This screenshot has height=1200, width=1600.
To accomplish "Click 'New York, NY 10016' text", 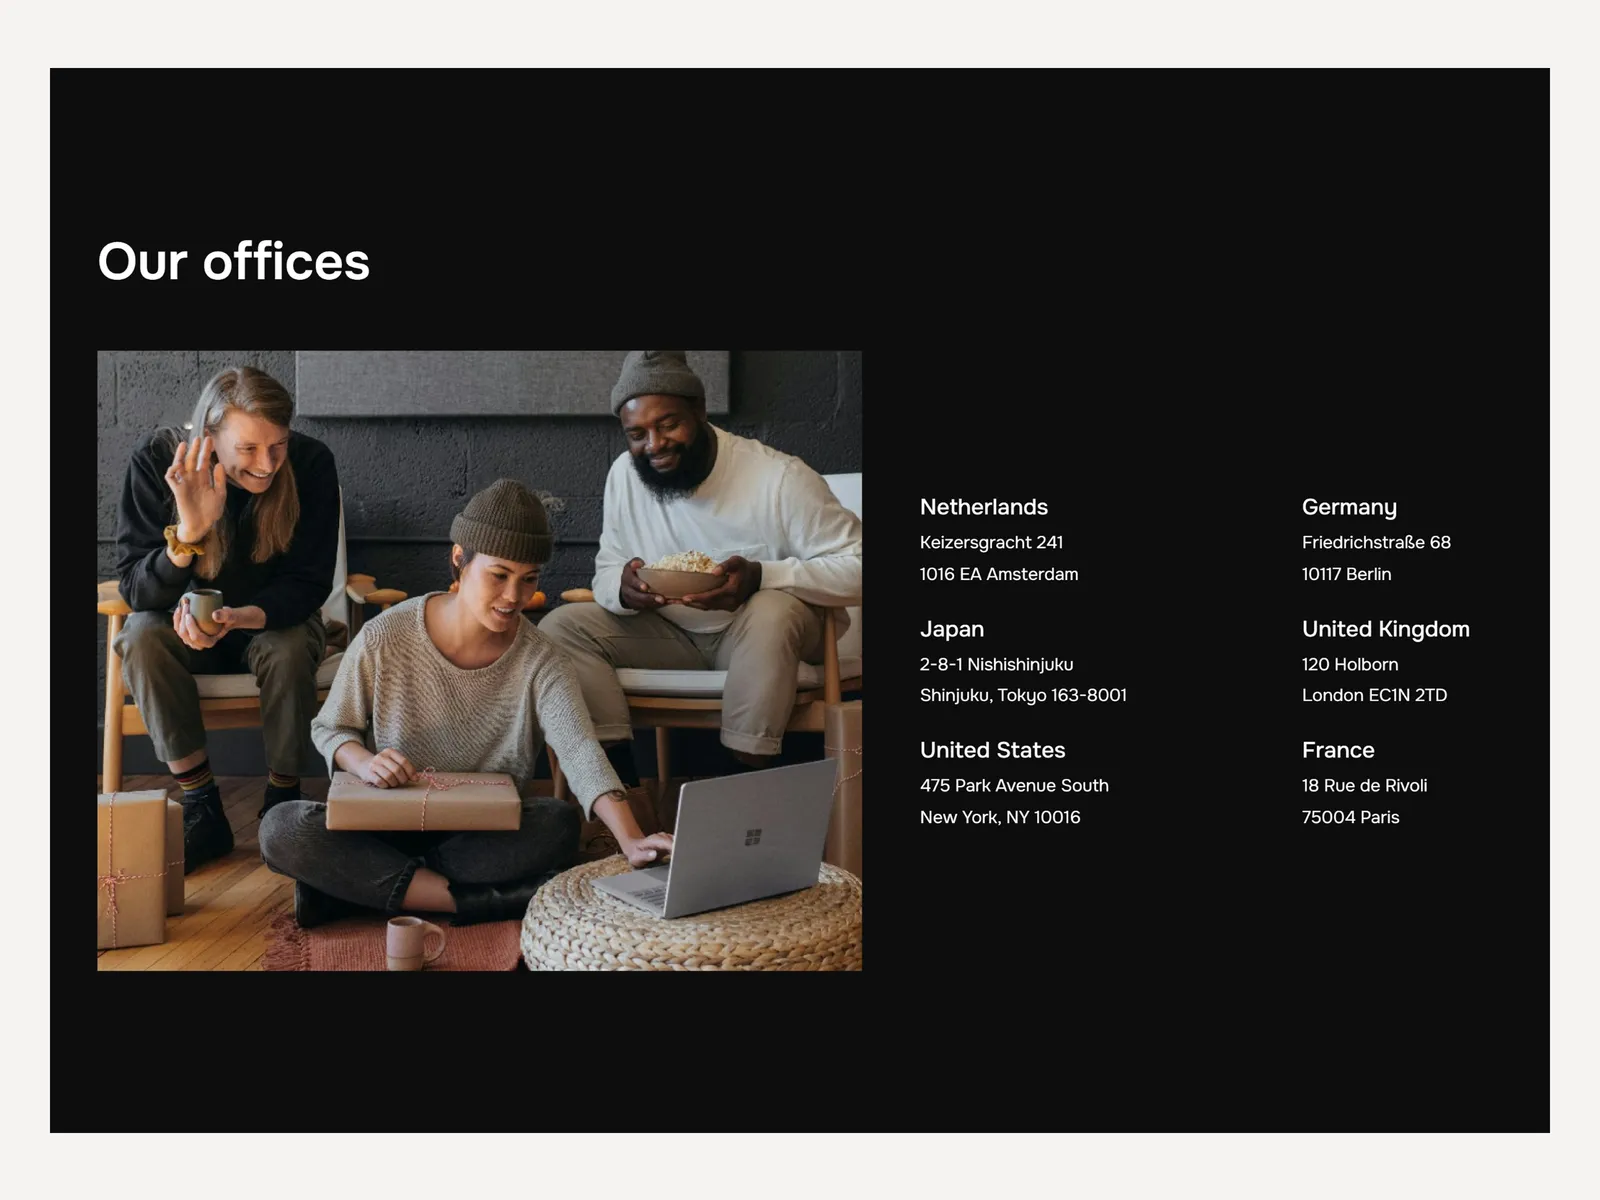I will point(1000,817).
